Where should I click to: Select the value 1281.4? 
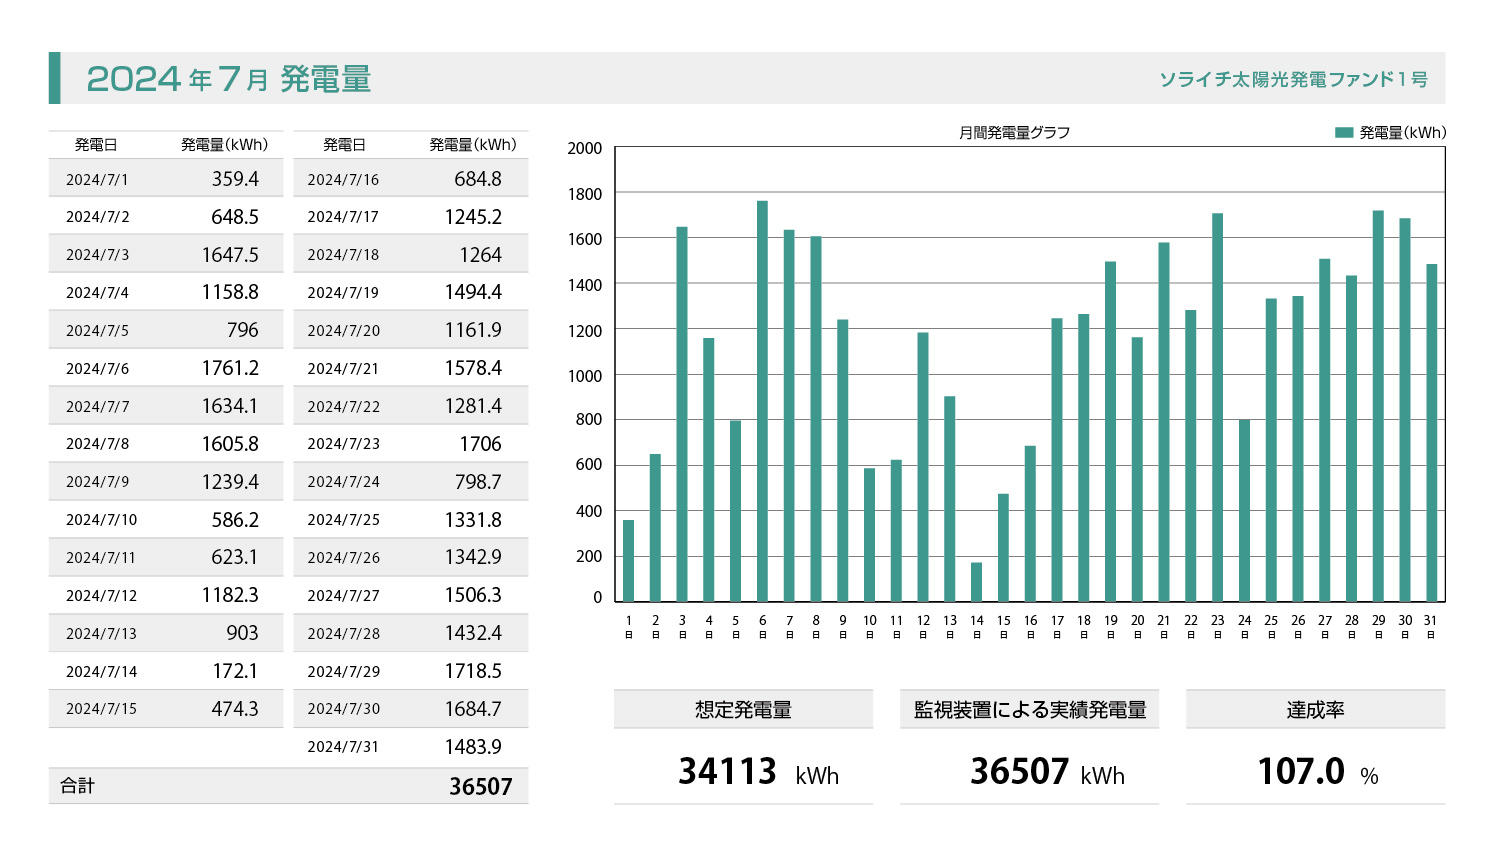click(473, 406)
